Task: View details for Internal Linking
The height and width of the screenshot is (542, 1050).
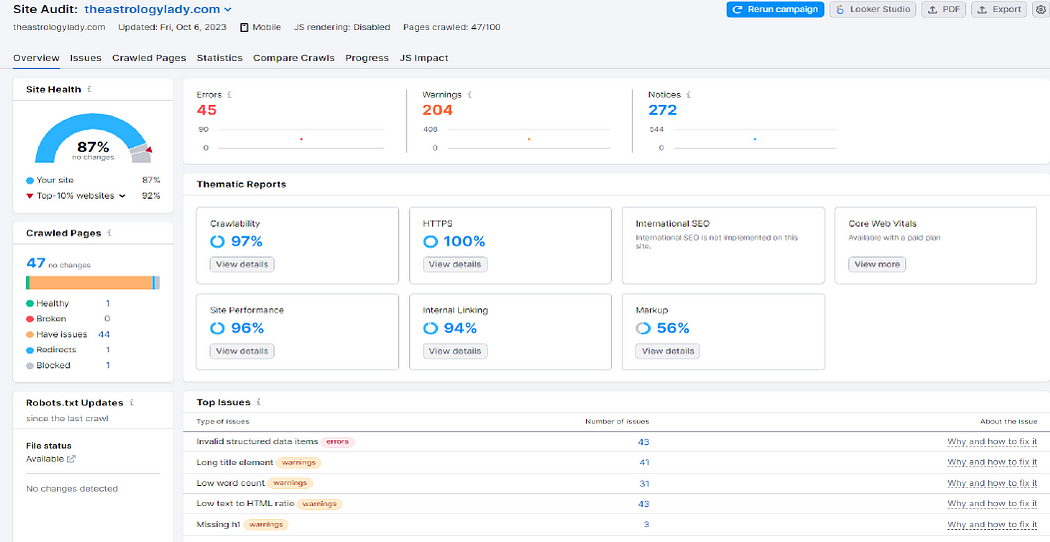Action: tap(455, 350)
